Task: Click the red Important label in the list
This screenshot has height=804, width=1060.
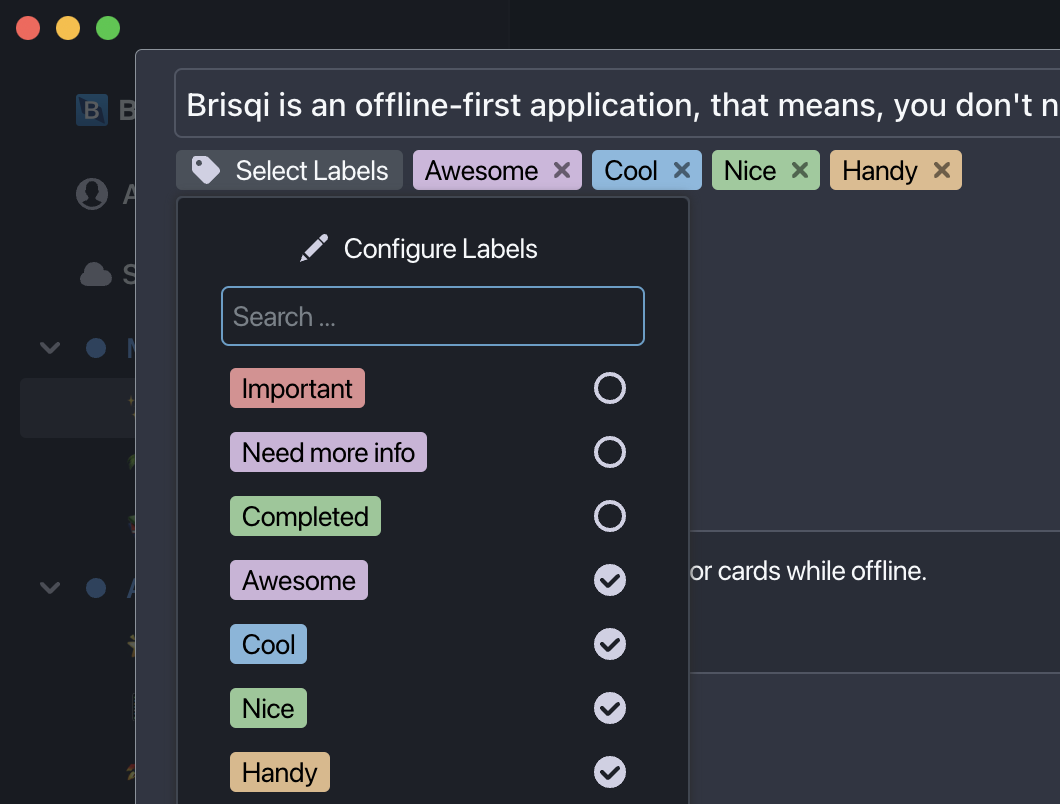Action: tap(297, 388)
